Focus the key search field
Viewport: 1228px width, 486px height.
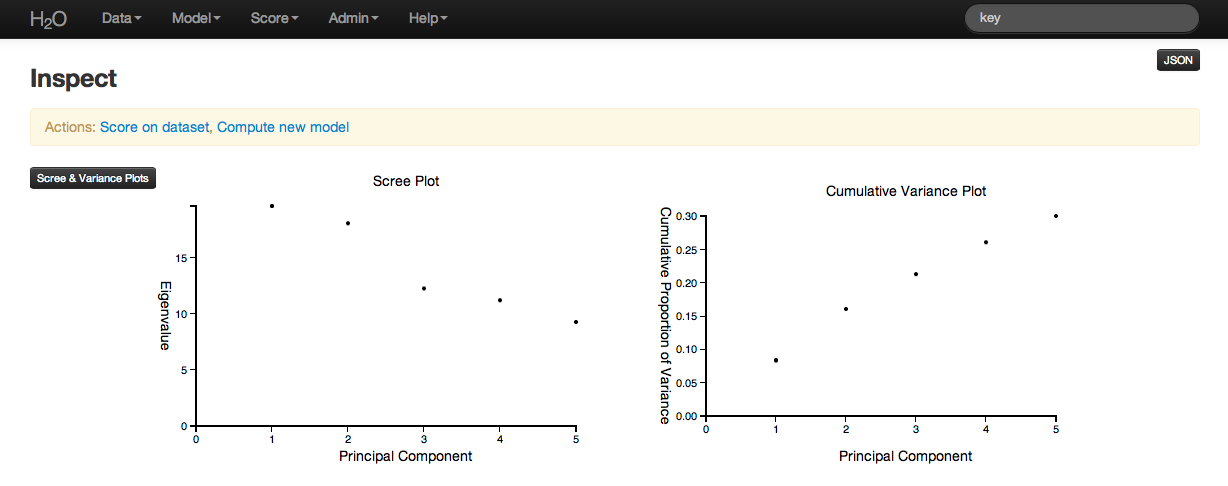pos(1080,18)
